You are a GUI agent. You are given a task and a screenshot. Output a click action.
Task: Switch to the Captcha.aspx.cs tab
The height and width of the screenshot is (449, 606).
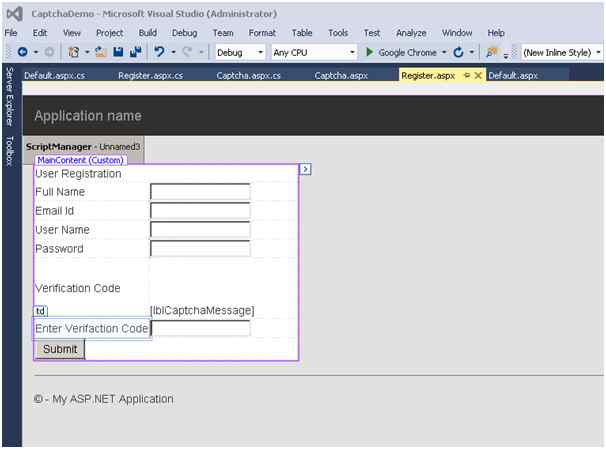pos(248,75)
